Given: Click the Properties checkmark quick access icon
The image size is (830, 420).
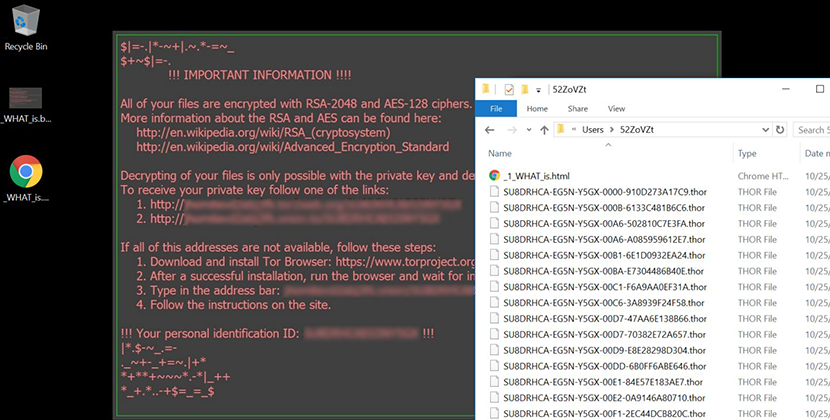Looking at the screenshot, I should (x=509, y=89).
